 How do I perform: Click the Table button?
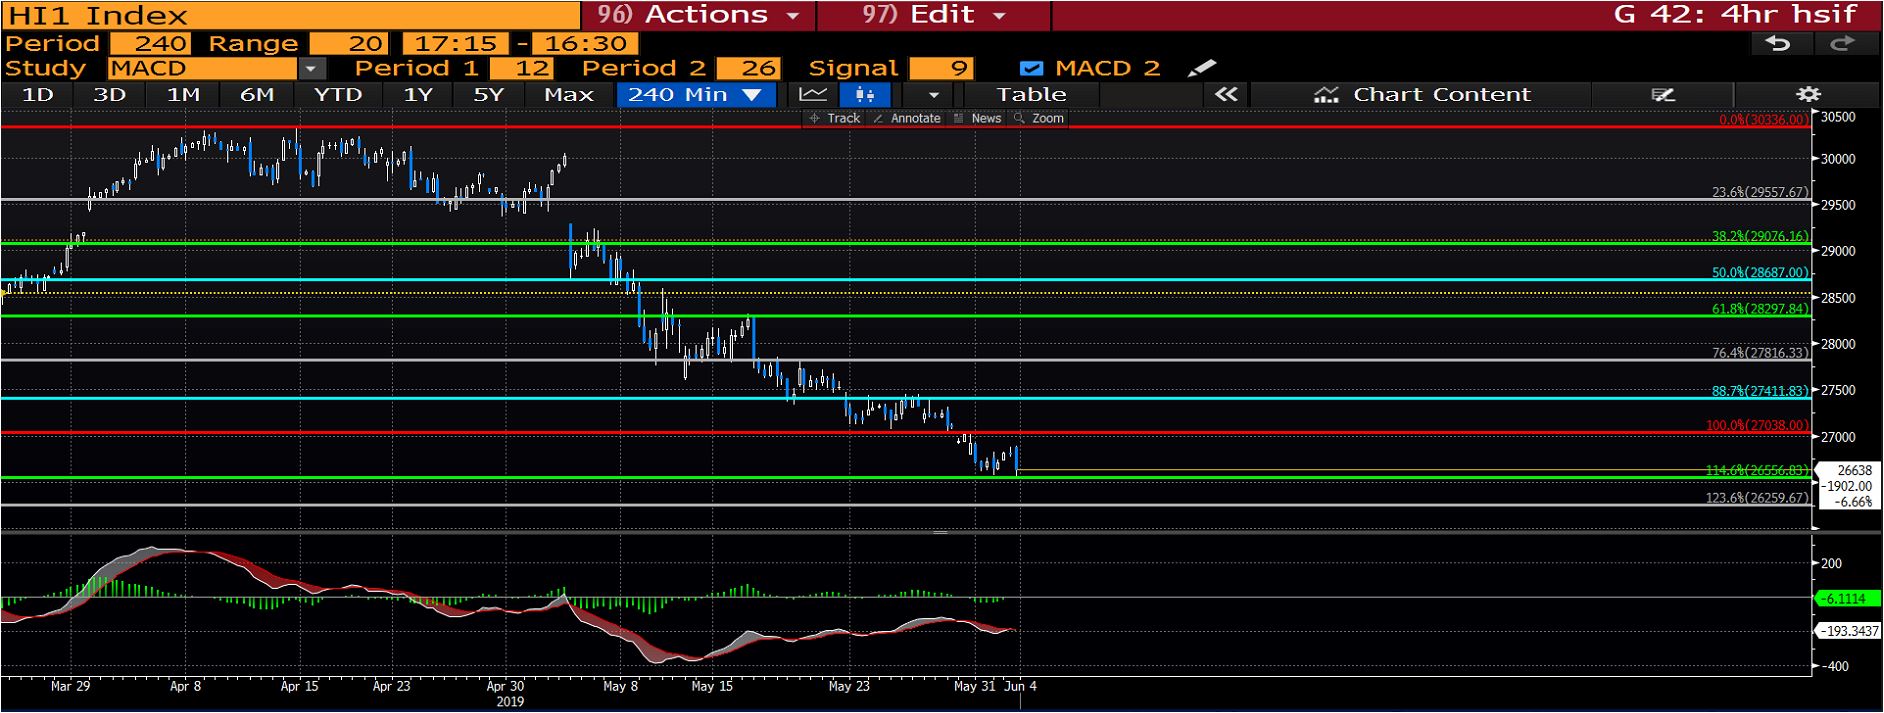point(1031,95)
